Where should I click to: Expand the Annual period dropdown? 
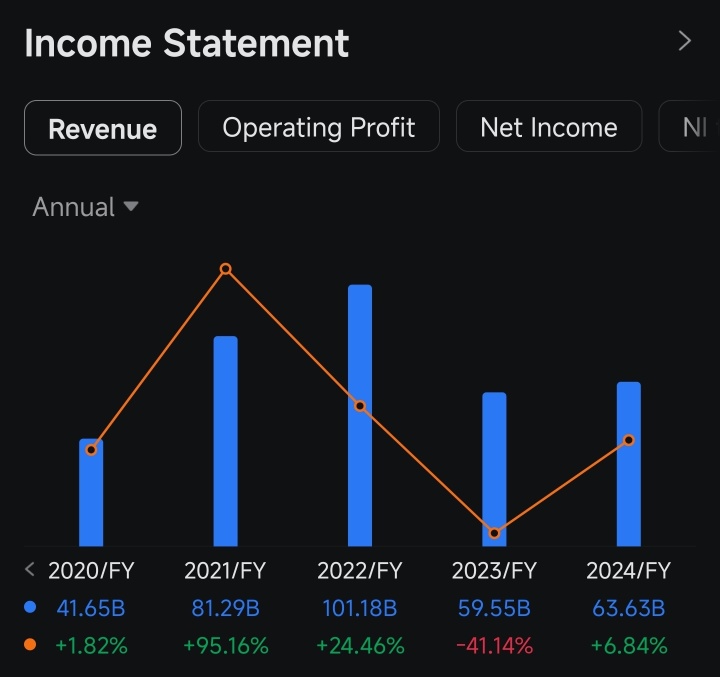(x=85, y=207)
